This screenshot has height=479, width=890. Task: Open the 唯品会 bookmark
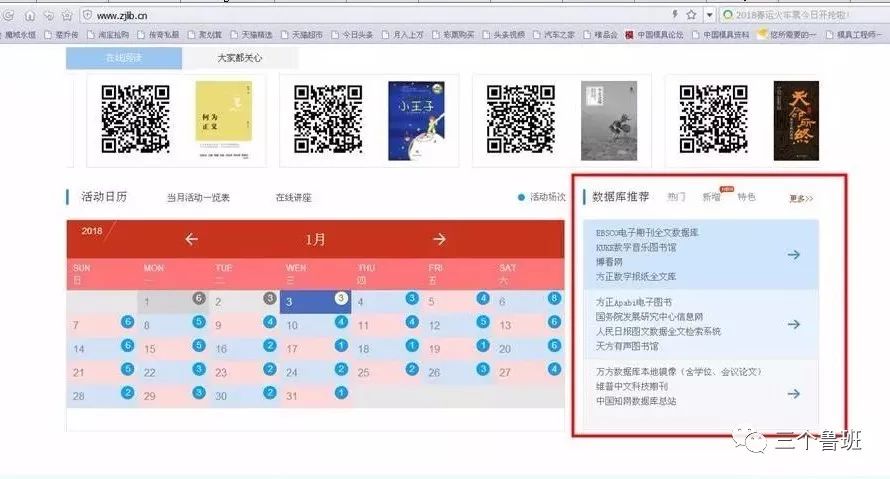coord(600,35)
